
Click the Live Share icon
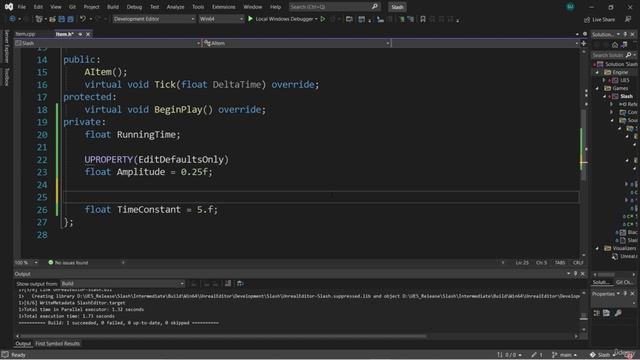tap(587, 20)
